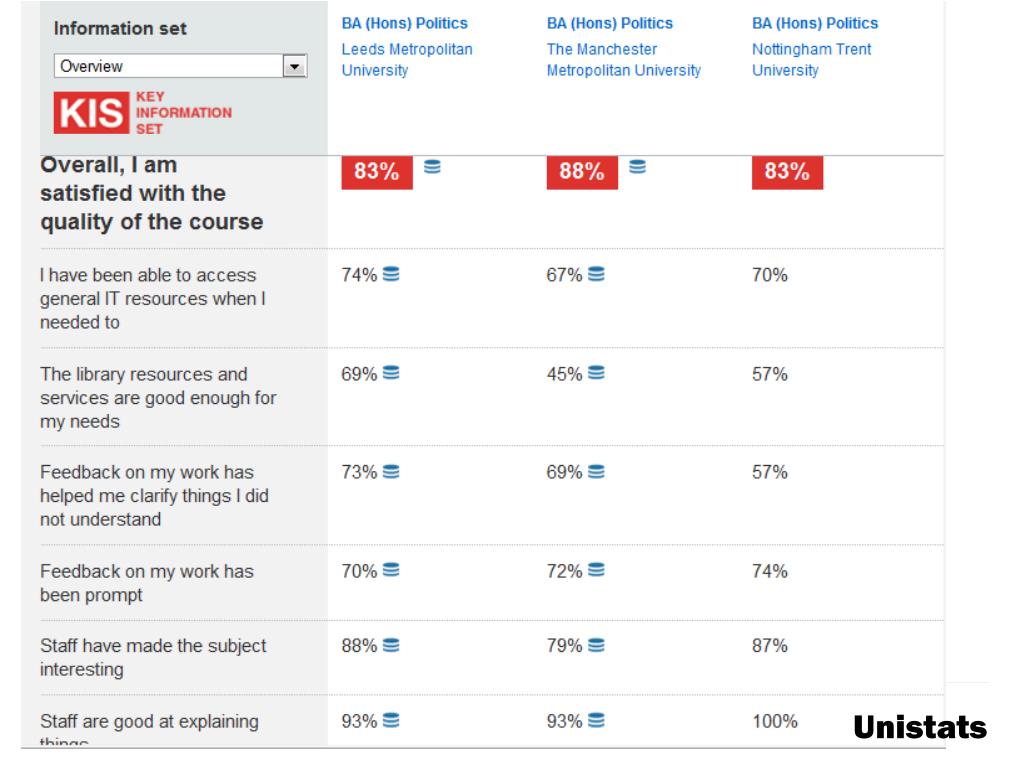The width and height of the screenshot is (1024, 768).
Task: Click data icon next to Manchester 93% explaining
Action: (596, 720)
